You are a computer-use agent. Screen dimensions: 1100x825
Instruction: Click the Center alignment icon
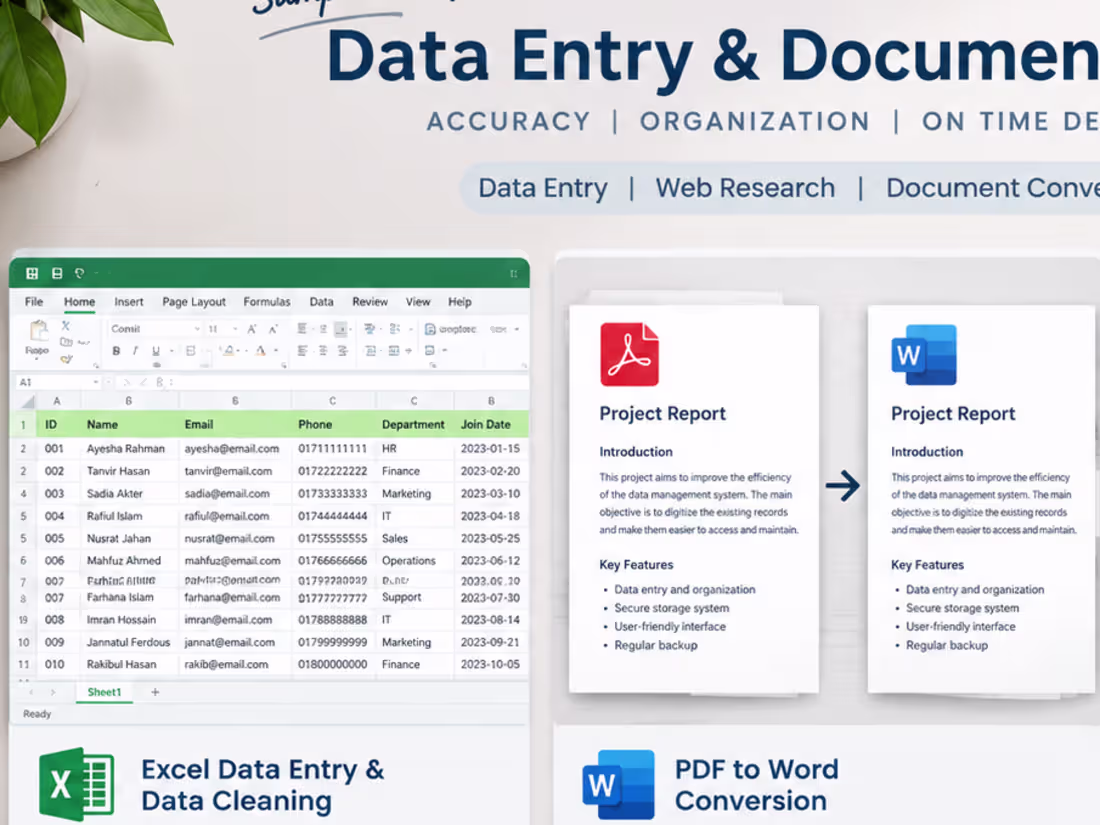[323, 350]
